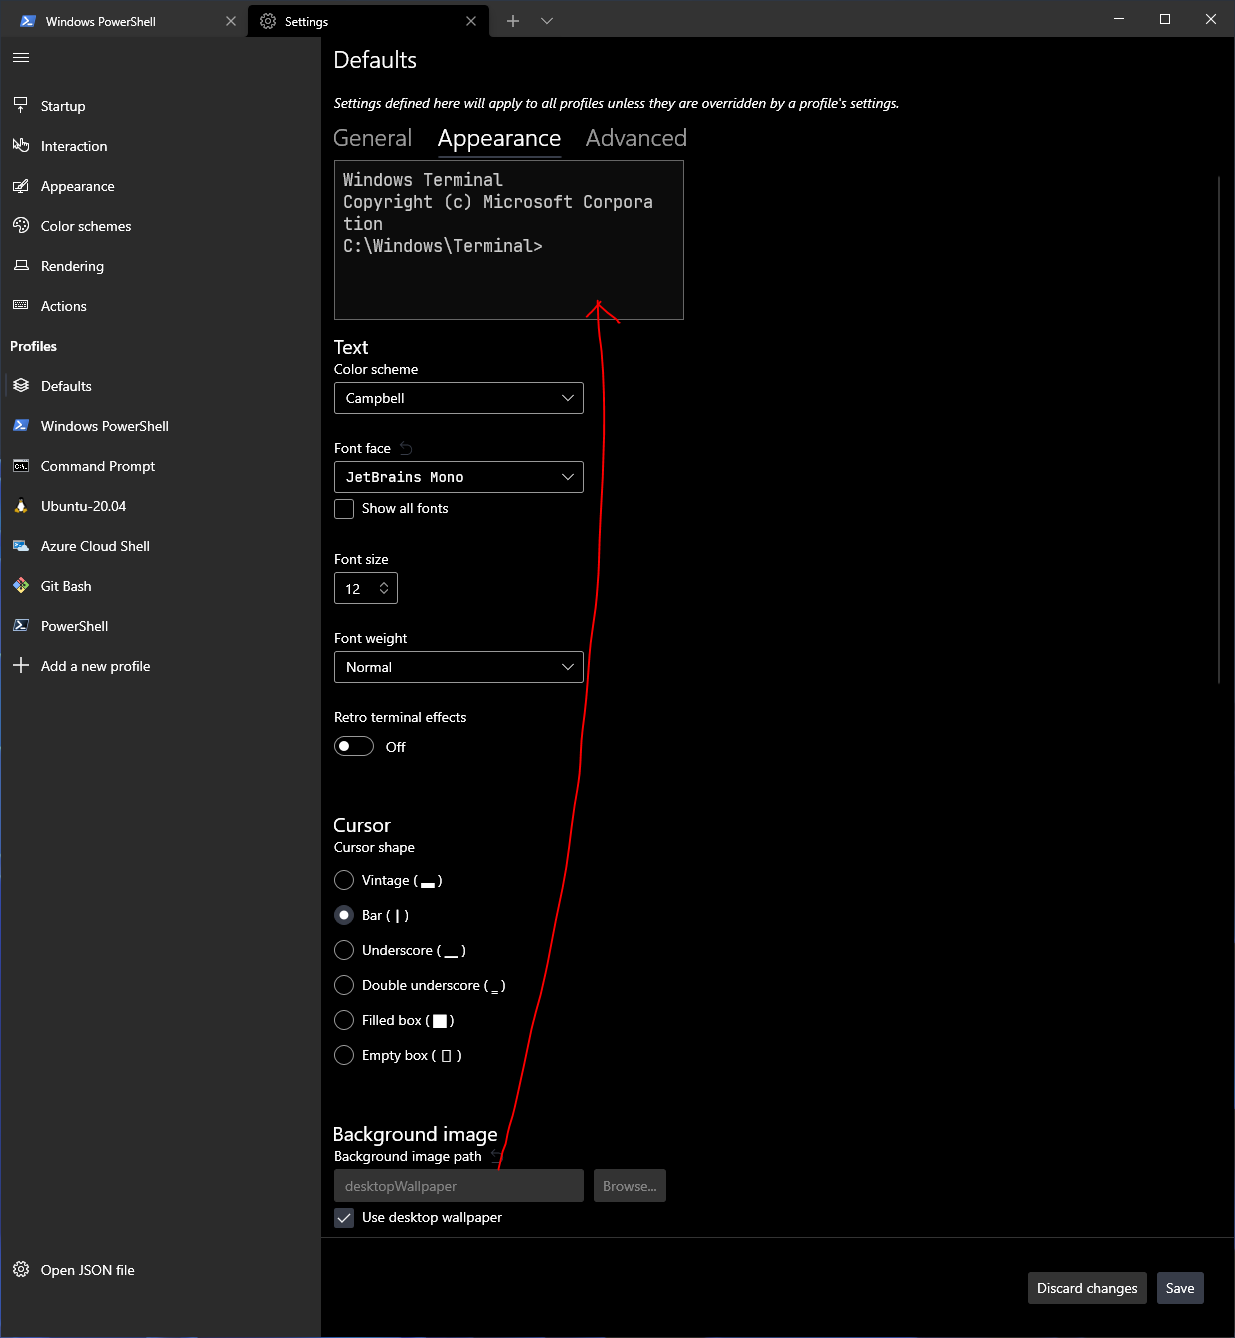This screenshot has height=1338, width=1235.
Task: Click Discard changes button
Action: [x=1087, y=1288]
